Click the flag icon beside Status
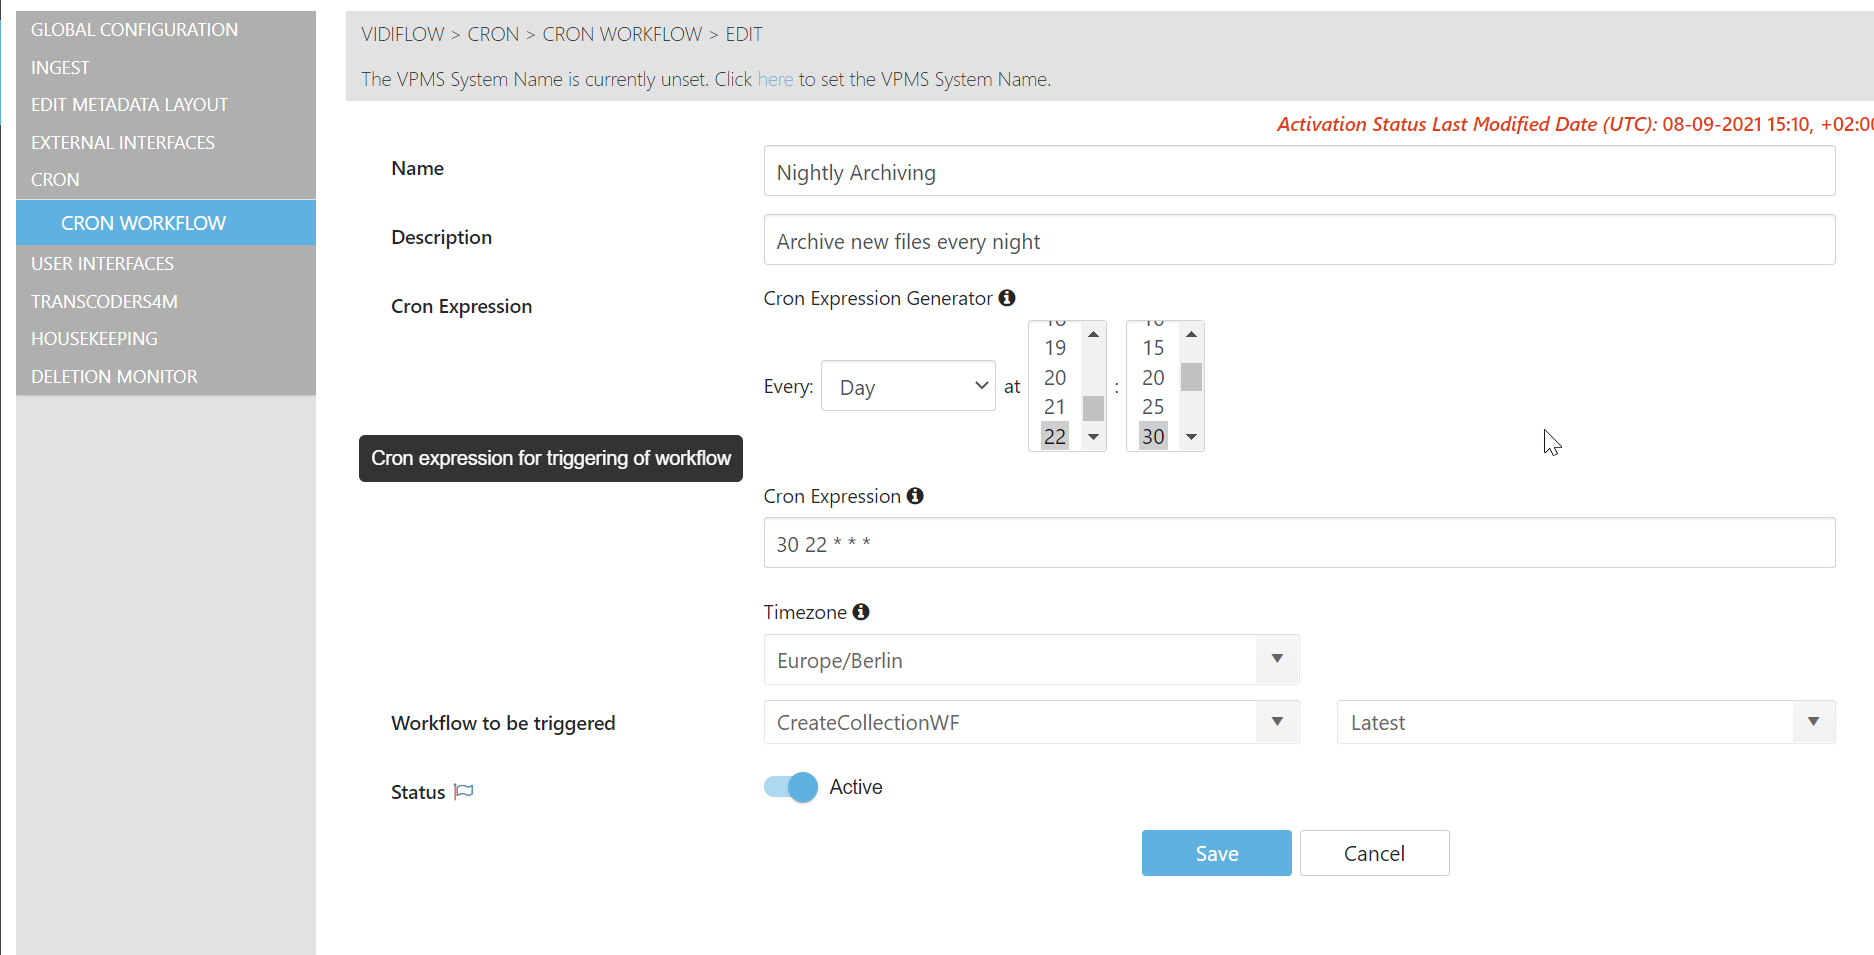This screenshot has width=1874, height=955. [x=464, y=792]
